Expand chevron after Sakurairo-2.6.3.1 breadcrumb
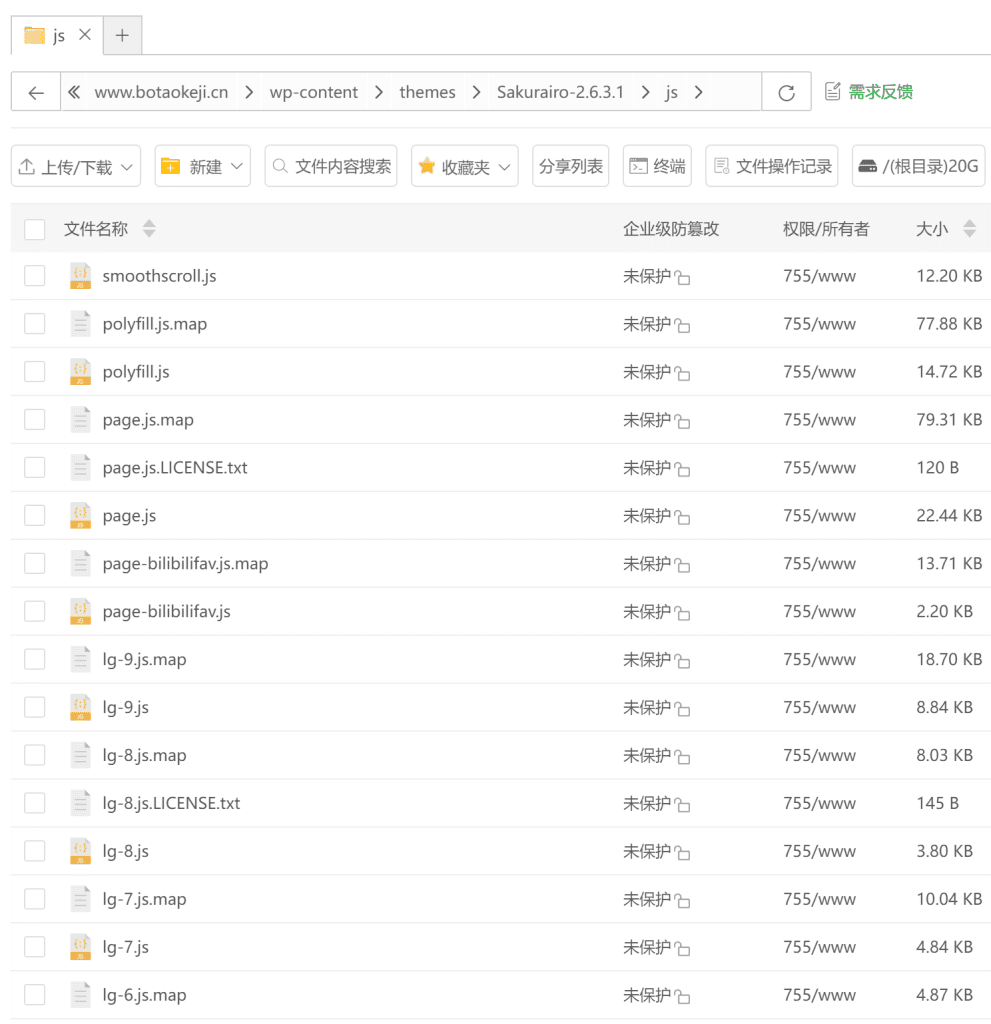The width and height of the screenshot is (991, 1024). point(645,92)
